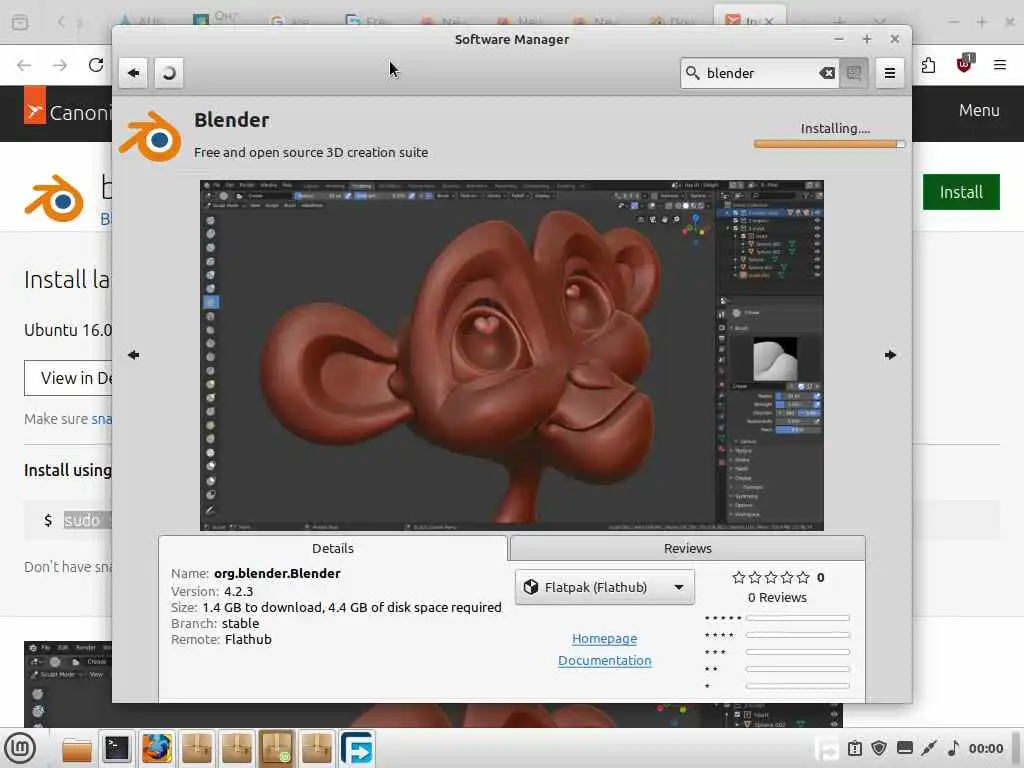Viewport: 1024px width, 768px height.
Task: Switch to the Reviews tab
Action: click(x=688, y=549)
